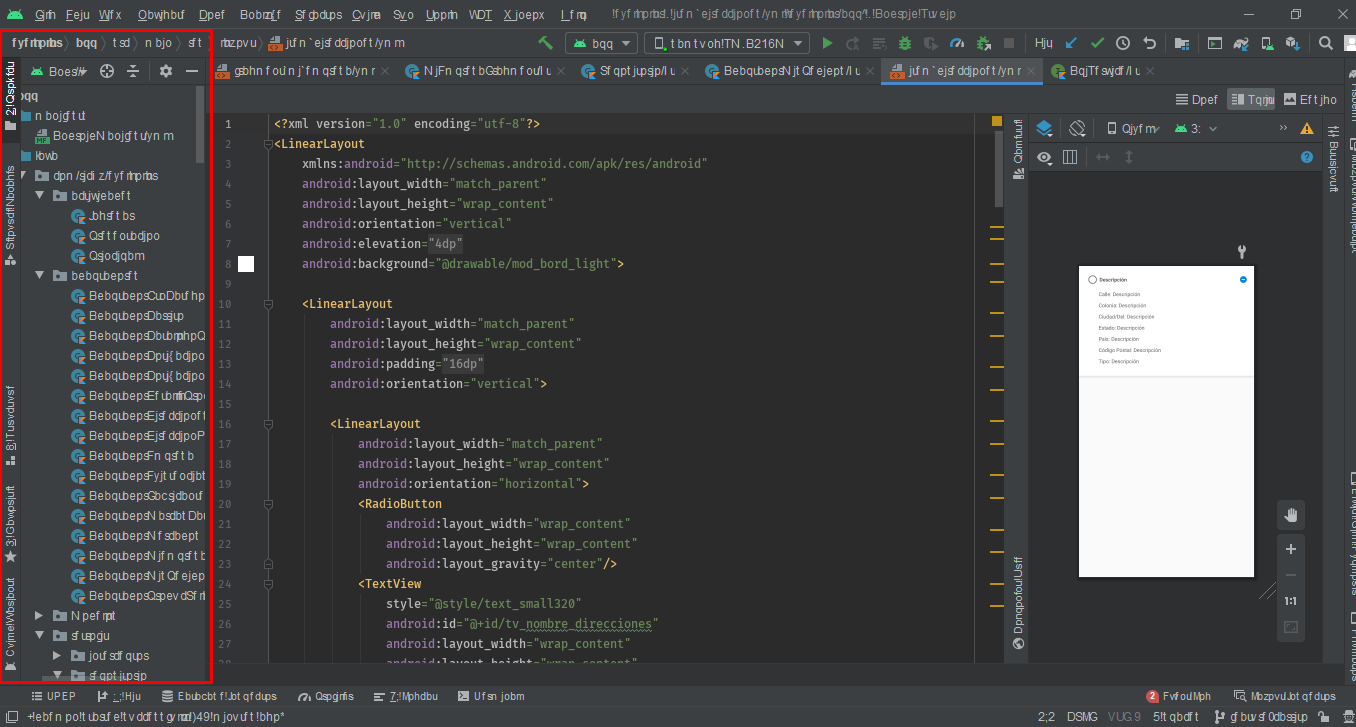Open the blue design surface layers dropdown

[x=1044, y=128]
